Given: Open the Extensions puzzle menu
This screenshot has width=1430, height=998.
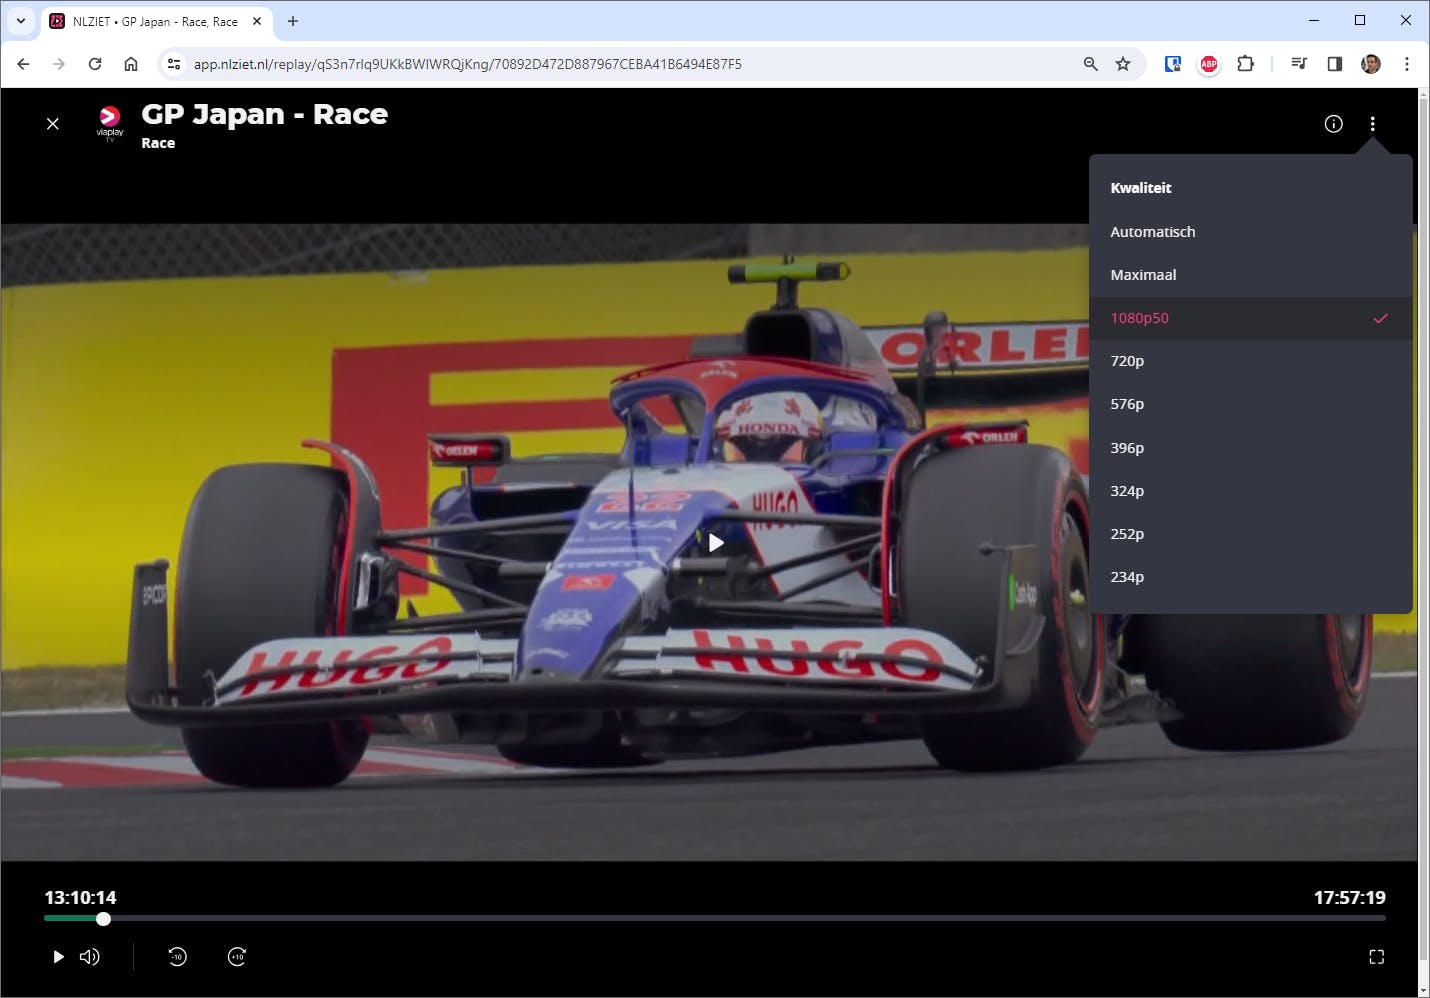Looking at the screenshot, I should (1245, 64).
